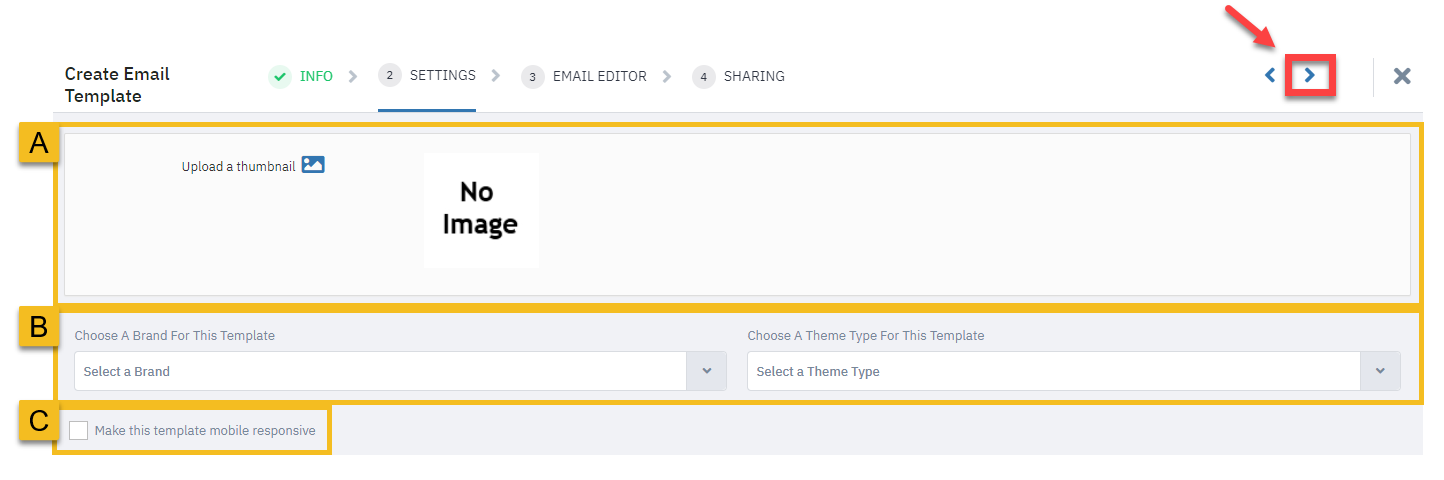Open the Select a Theme Type dropdown arrow
The image size is (1444, 480).
pyautogui.click(x=1380, y=371)
